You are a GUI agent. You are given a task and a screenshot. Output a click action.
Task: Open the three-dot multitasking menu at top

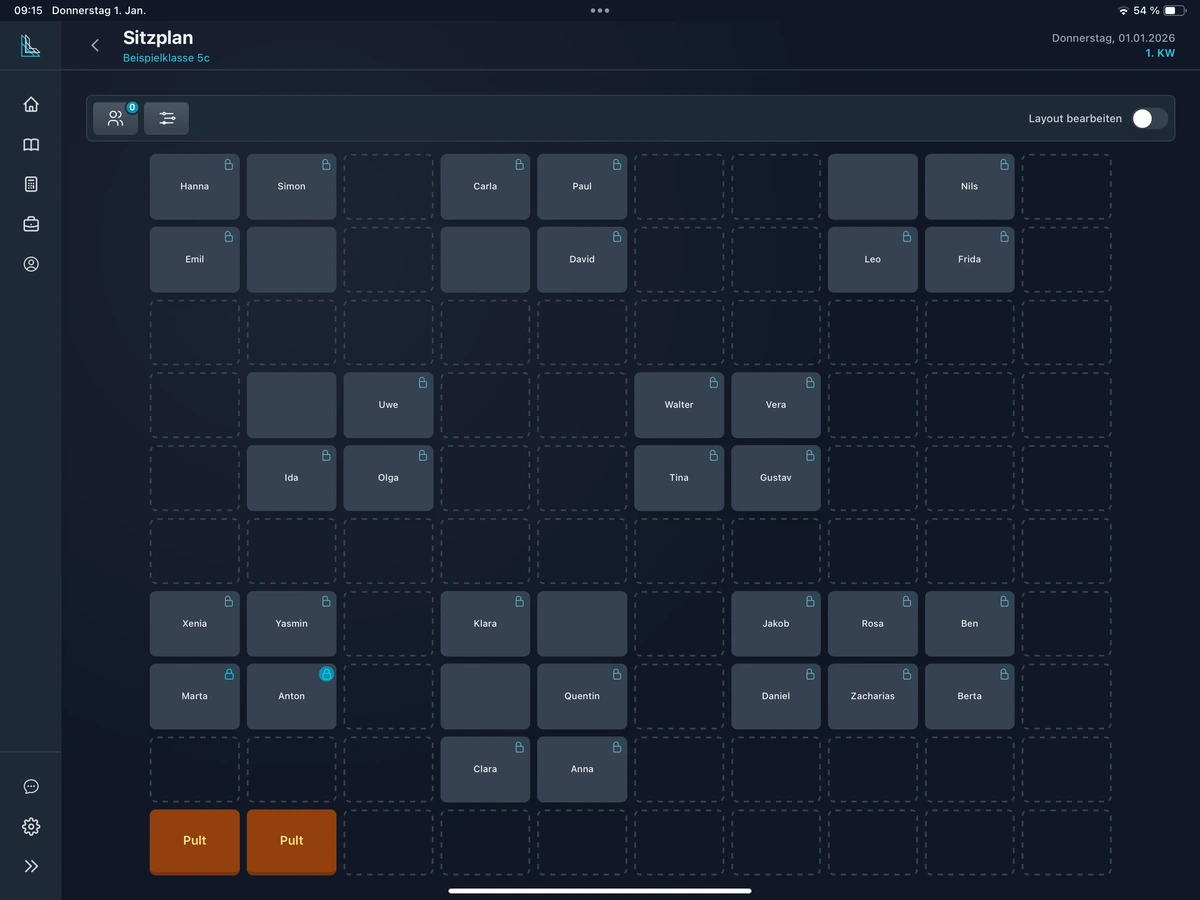(600, 10)
